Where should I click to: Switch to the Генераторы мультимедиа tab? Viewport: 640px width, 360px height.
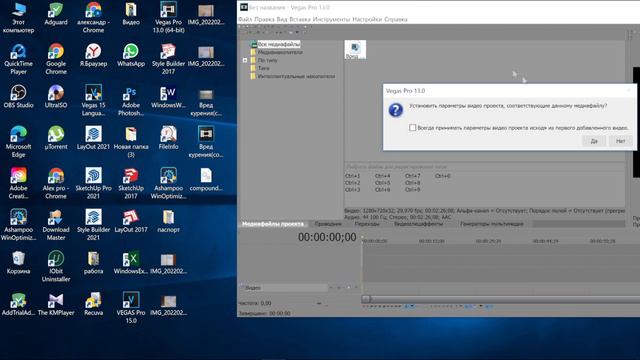pos(492,224)
